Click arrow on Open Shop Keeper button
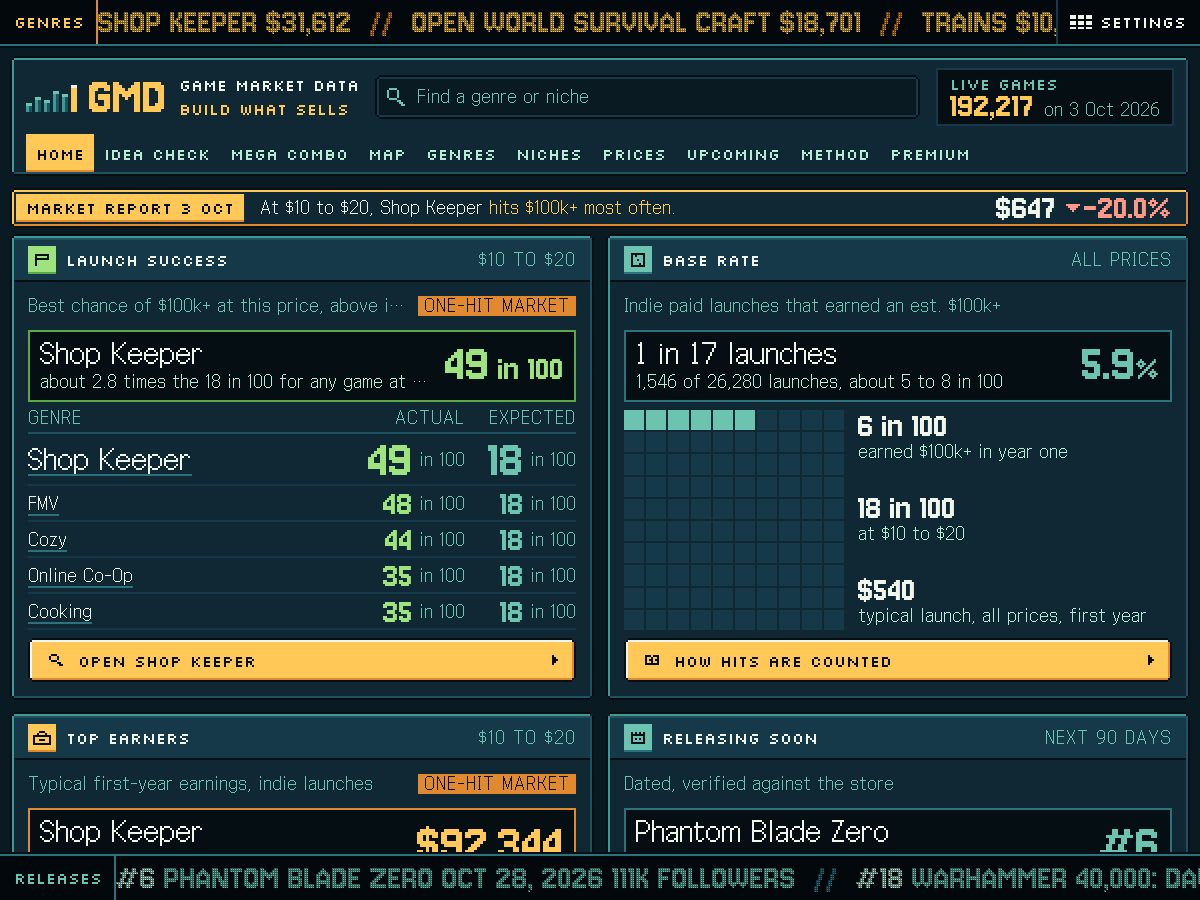1200x900 pixels. pos(555,660)
